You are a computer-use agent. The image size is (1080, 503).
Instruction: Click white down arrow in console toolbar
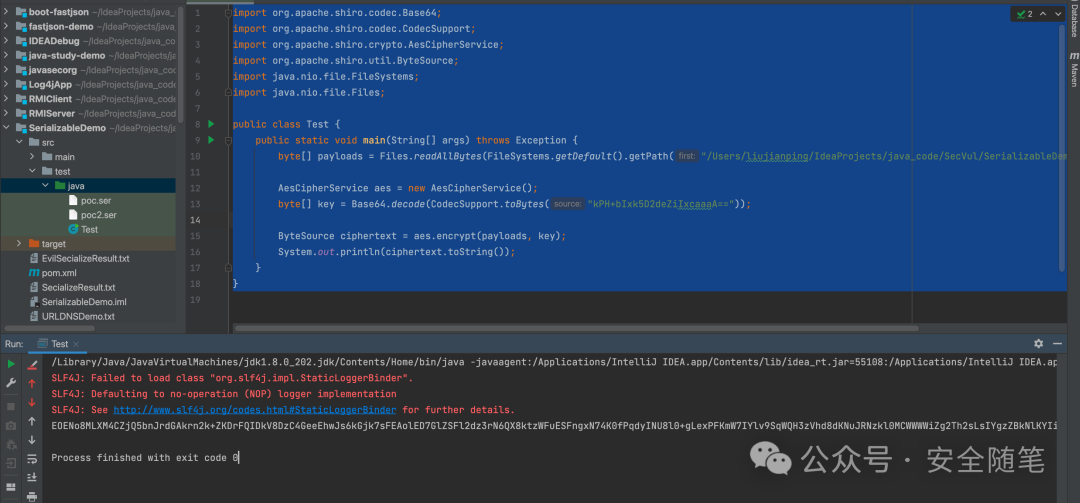32,440
